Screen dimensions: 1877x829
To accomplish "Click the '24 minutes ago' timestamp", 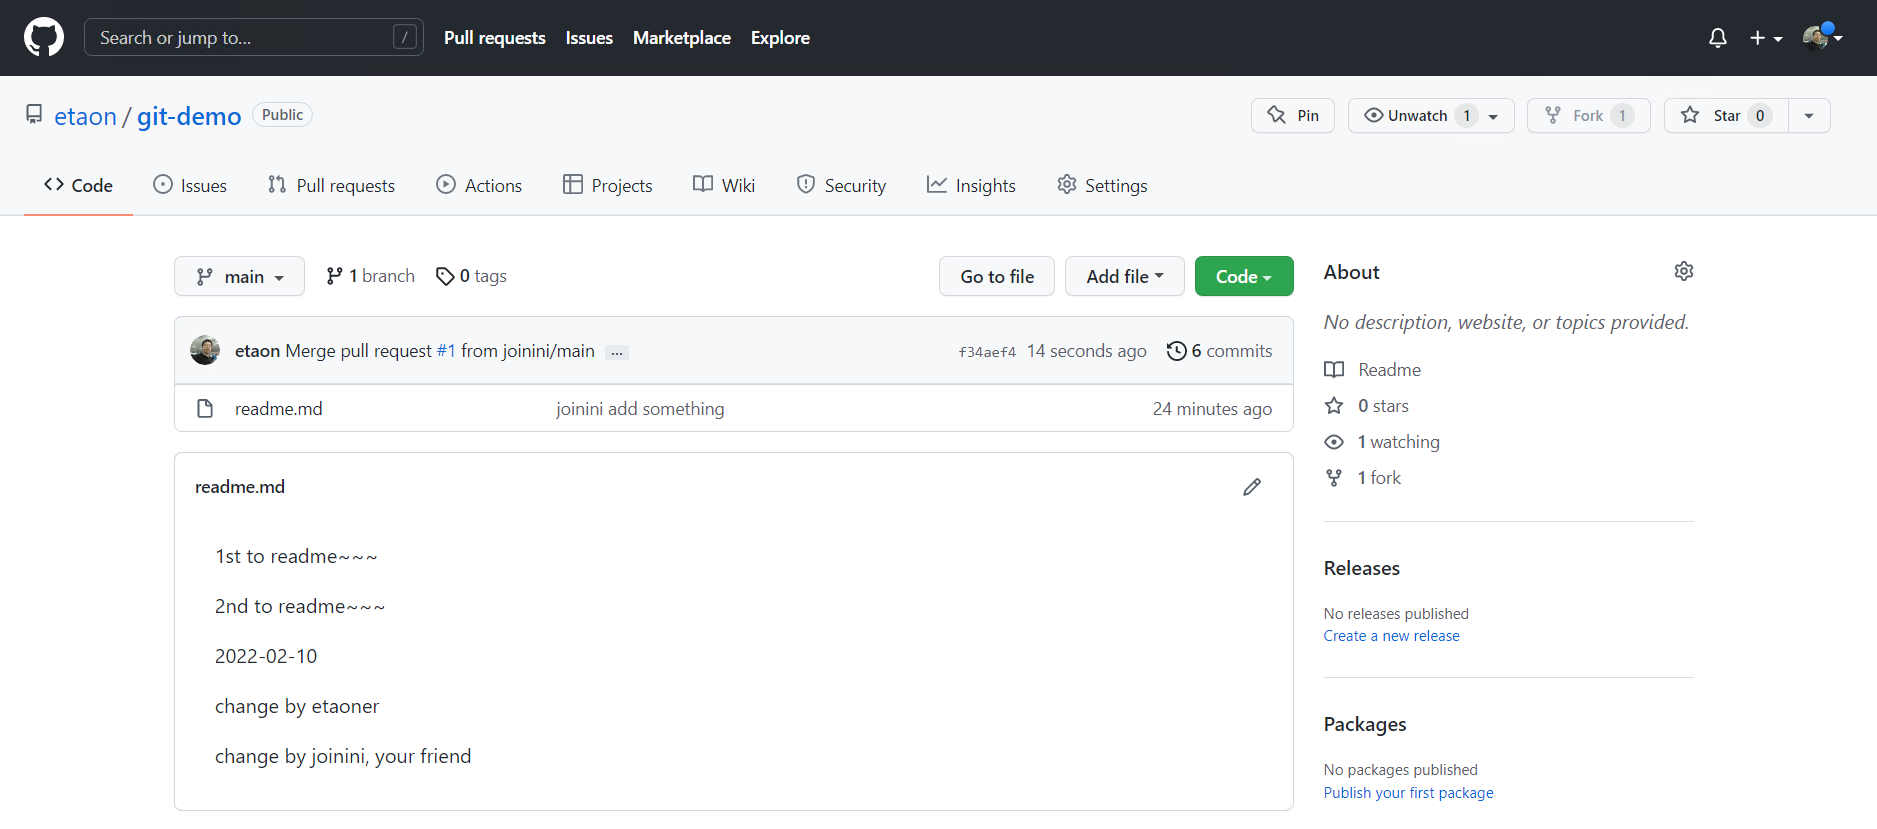I will [x=1213, y=409].
